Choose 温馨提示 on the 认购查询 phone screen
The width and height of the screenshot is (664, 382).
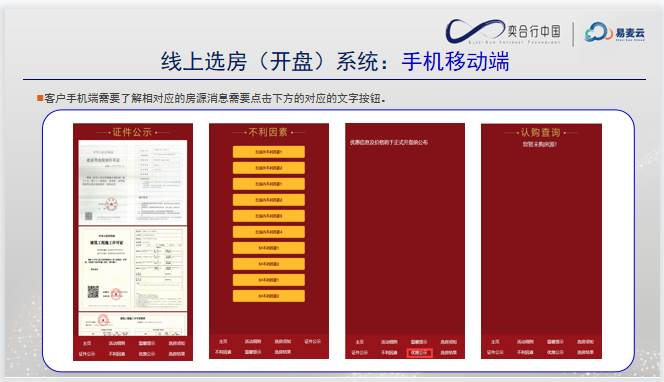(x=555, y=341)
